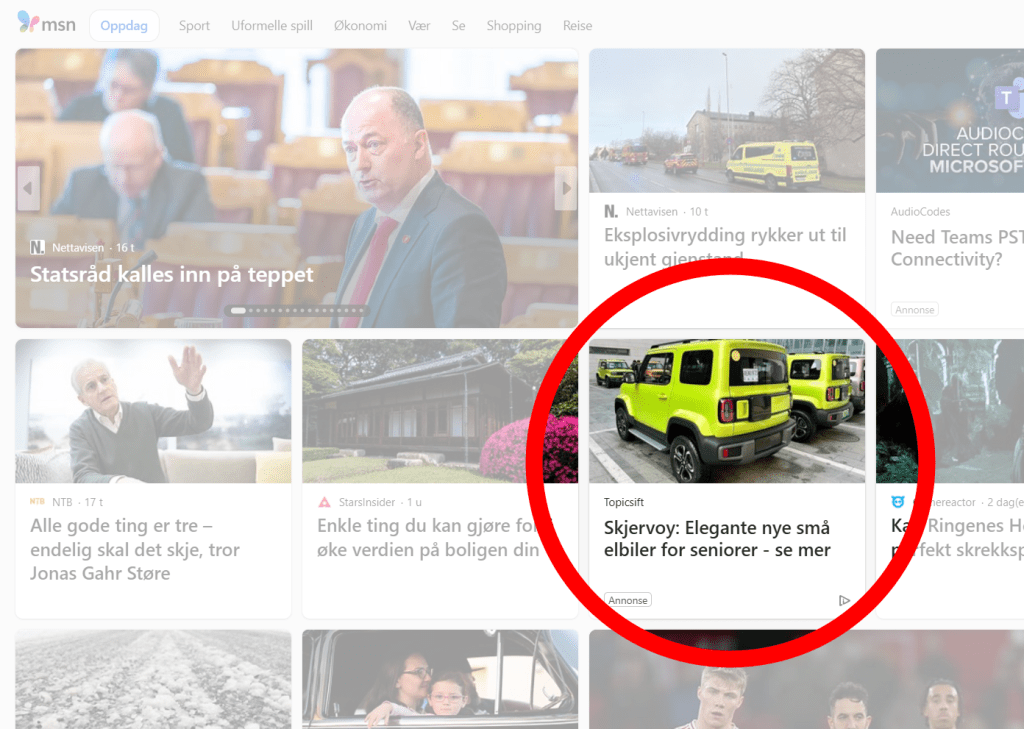
Task: Open Skjervoy elegante små elbiler ad headline
Action: [717, 538]
